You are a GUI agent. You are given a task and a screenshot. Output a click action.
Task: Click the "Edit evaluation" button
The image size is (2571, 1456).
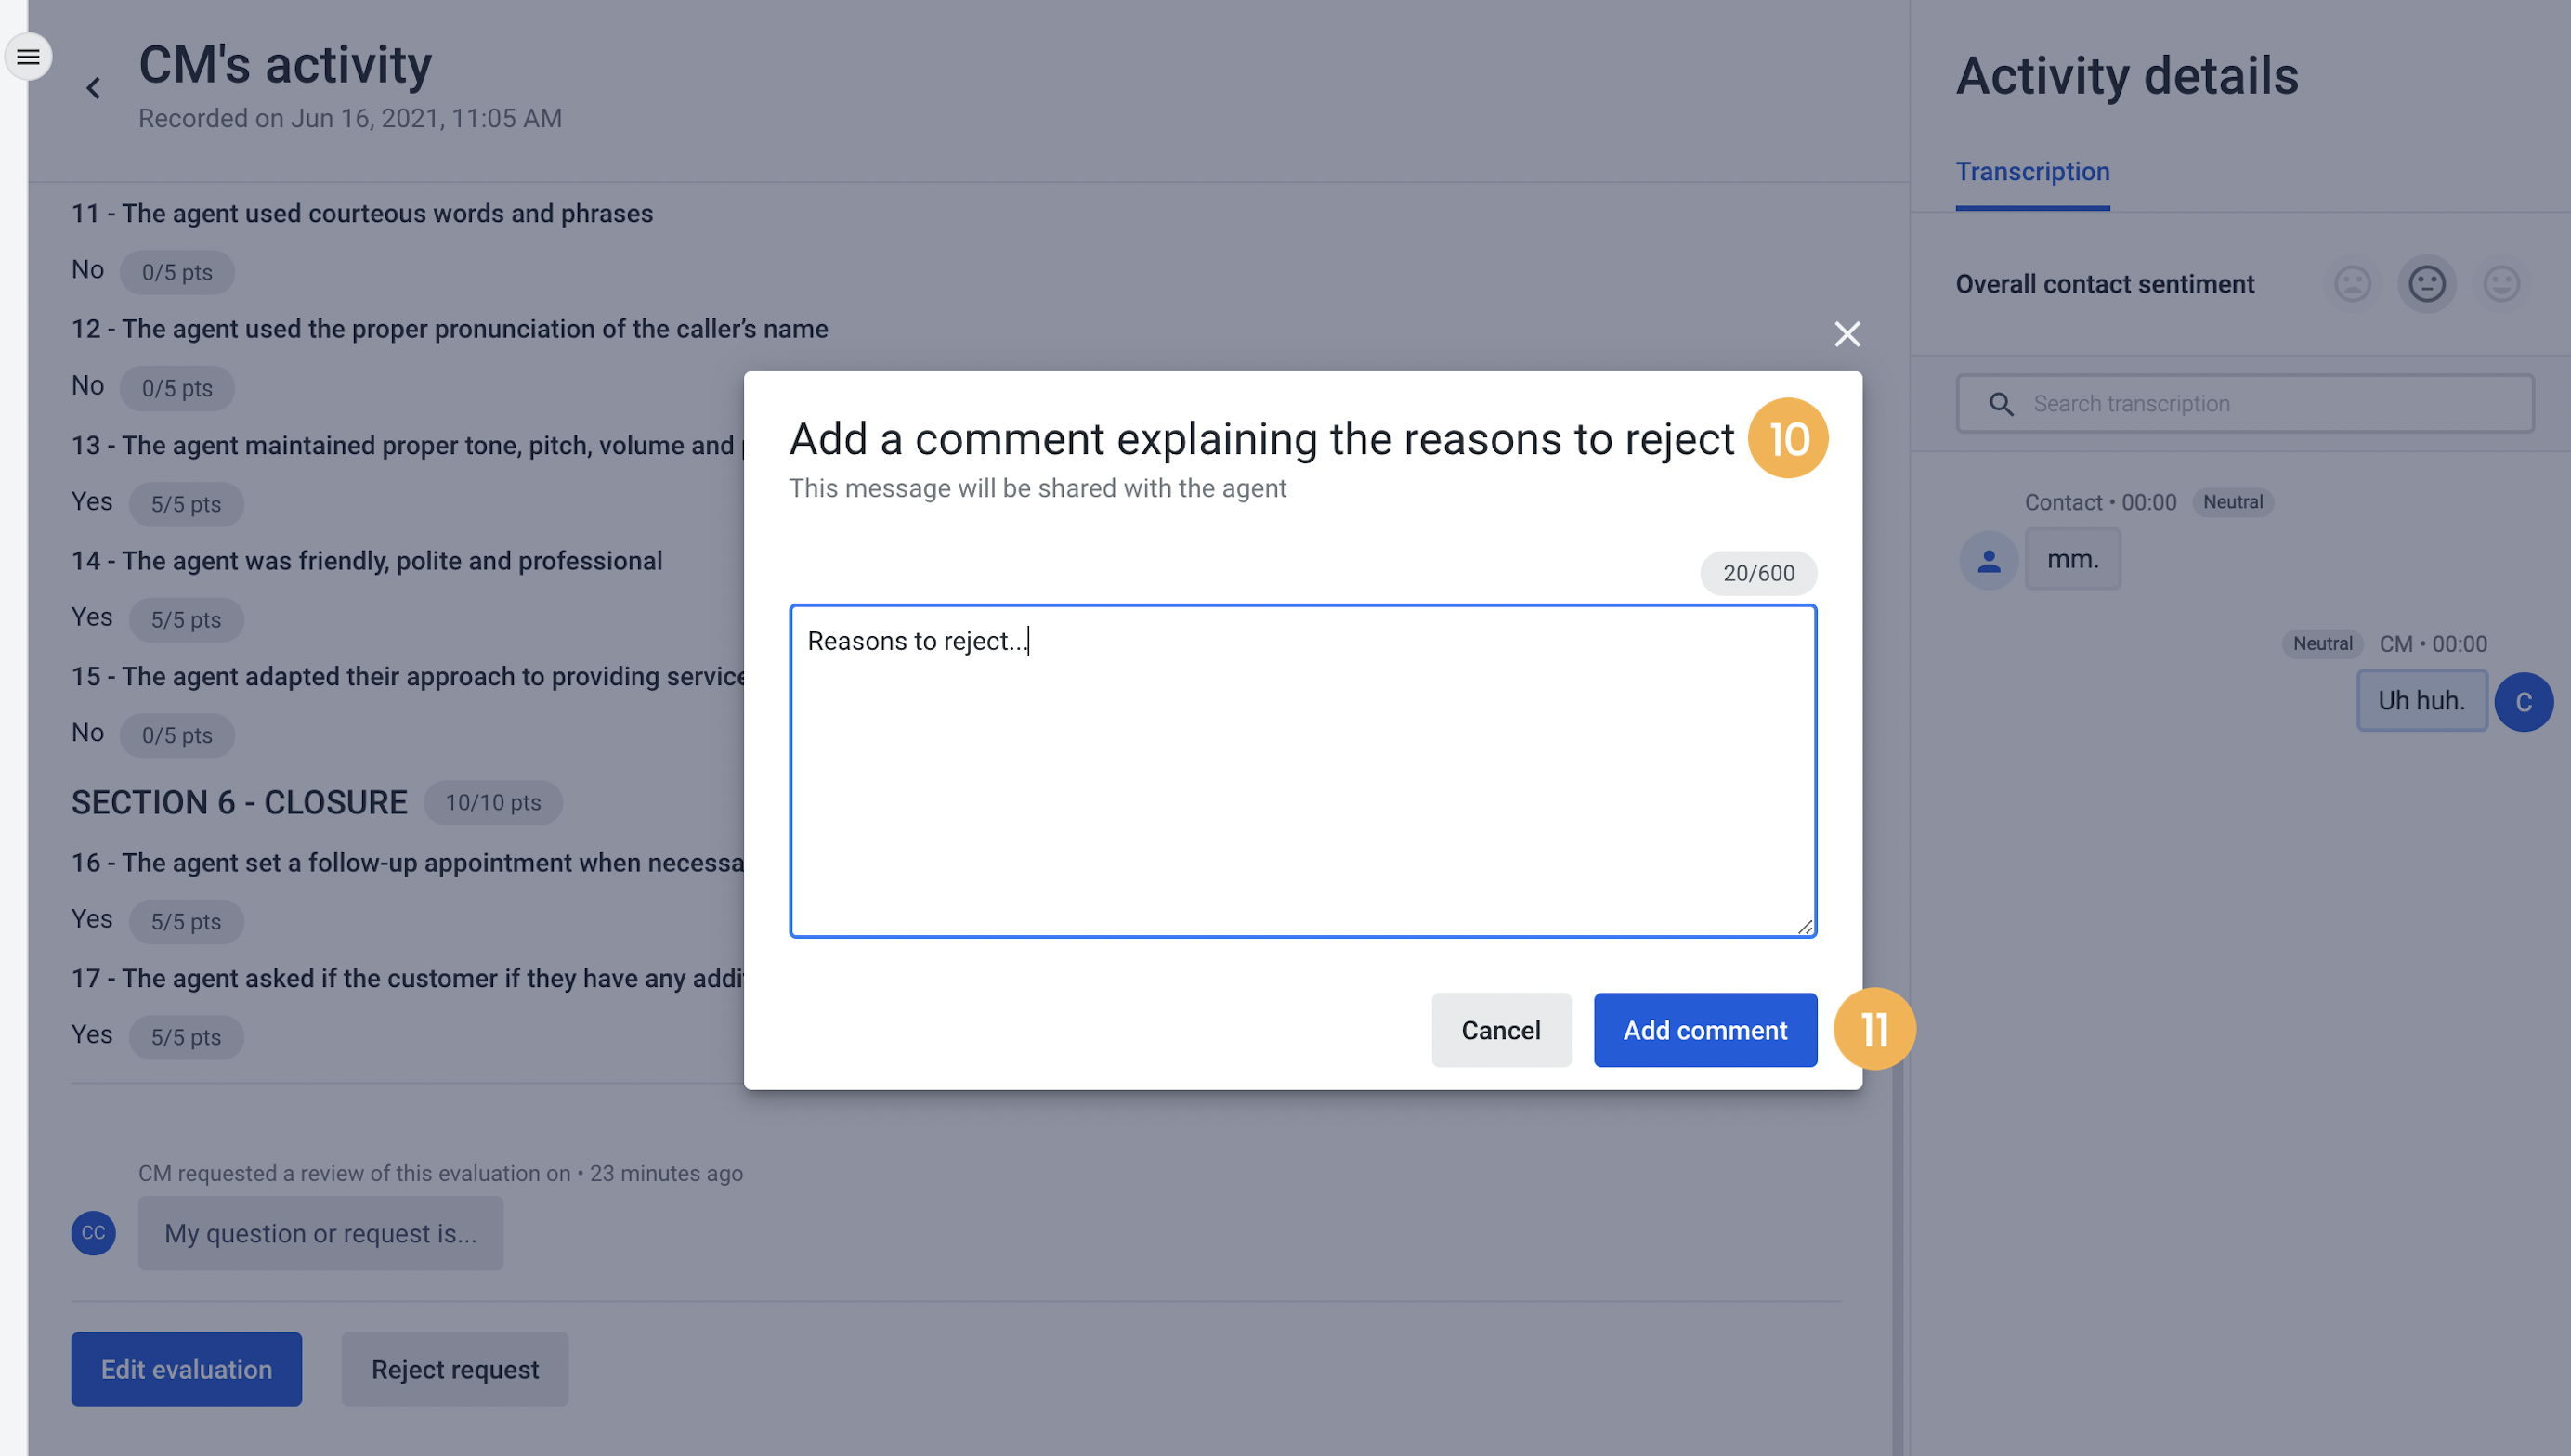pyautogui.click(x=186, y=1369)
